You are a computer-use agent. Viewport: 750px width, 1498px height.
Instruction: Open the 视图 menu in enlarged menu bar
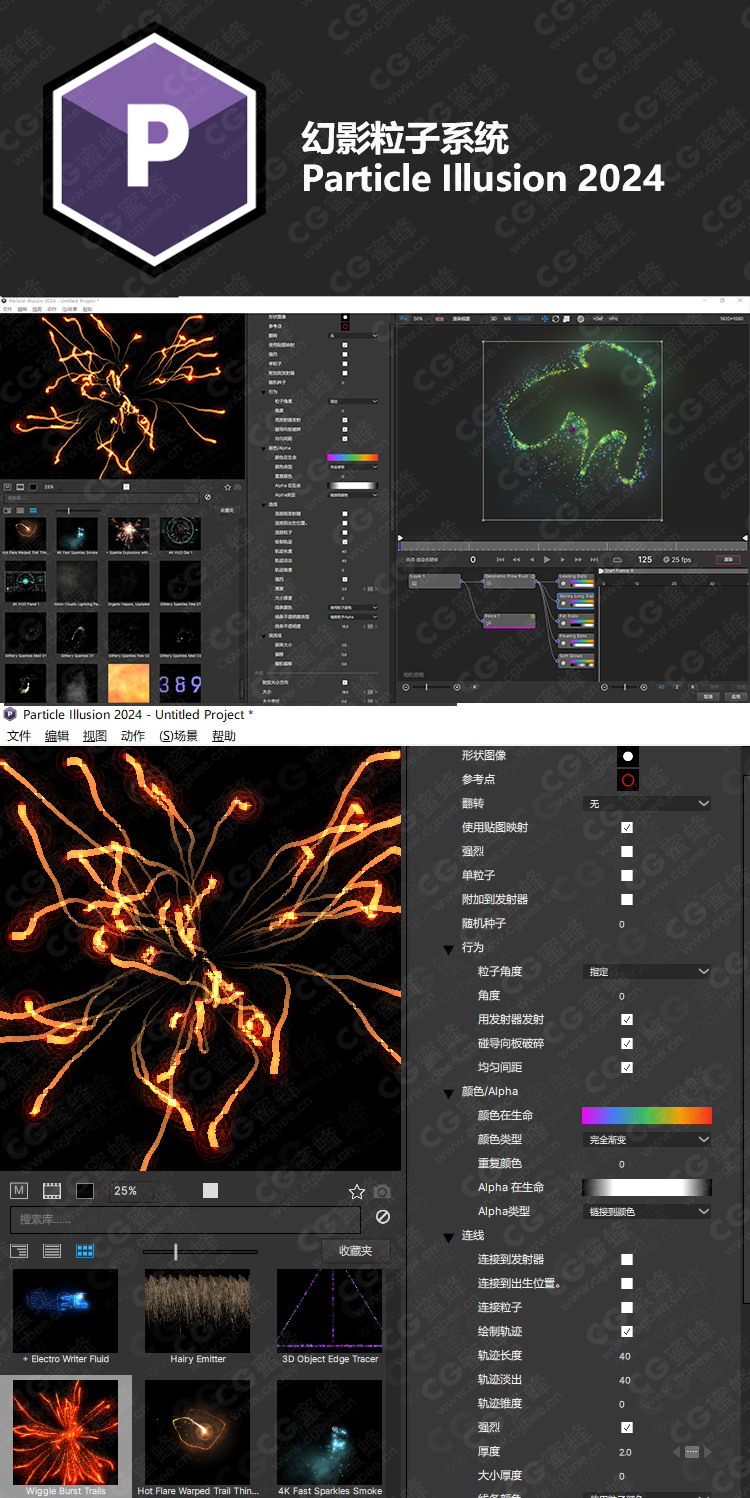point(95,736)
